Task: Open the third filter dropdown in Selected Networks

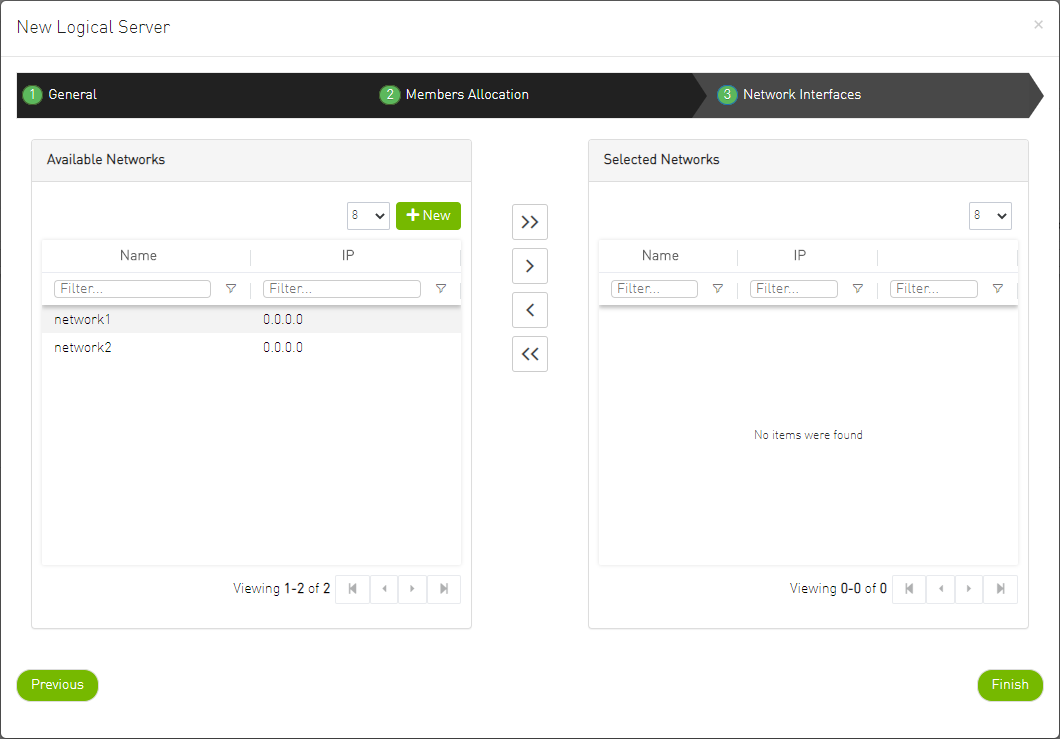Action: click(x=997, y=288)
